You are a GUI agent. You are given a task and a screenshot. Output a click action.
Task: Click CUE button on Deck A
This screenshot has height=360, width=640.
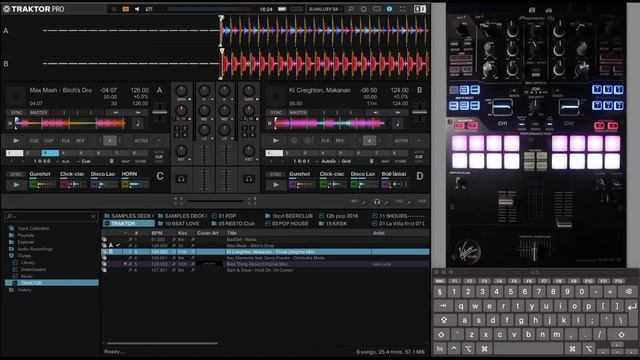(34, 140)
